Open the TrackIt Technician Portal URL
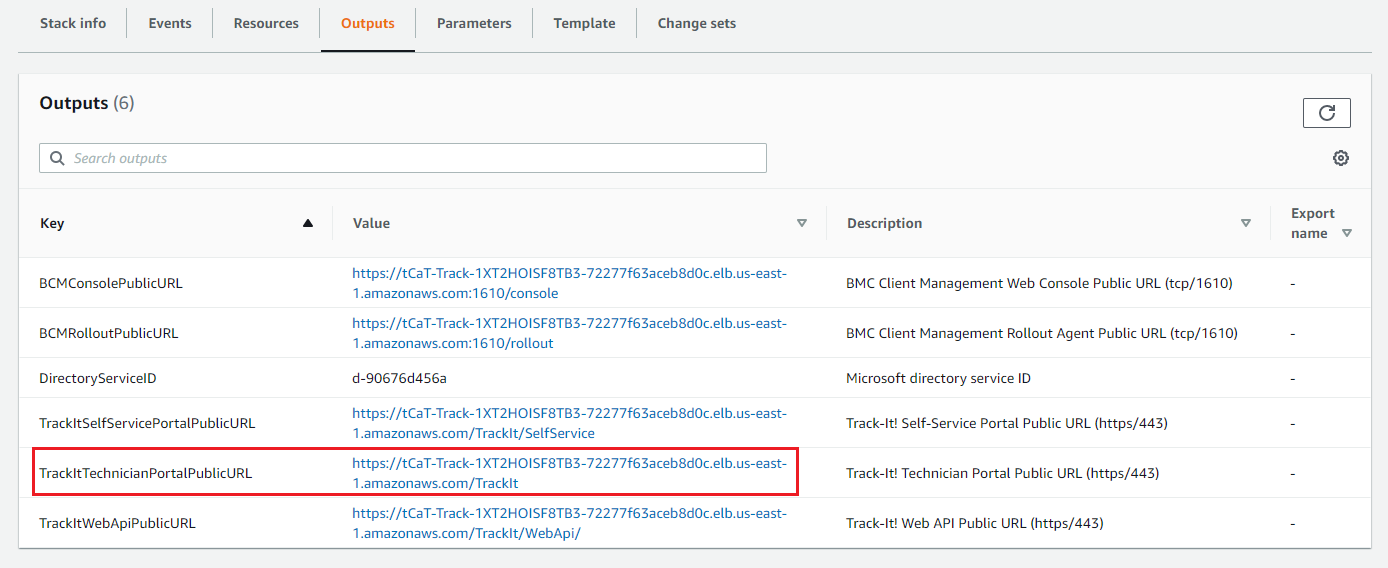This screenshot has height=568, width=1388. 570,473
